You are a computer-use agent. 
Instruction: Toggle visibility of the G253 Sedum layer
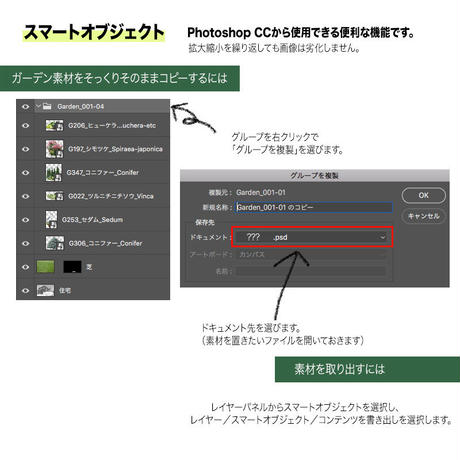click(x=25, y=220)
